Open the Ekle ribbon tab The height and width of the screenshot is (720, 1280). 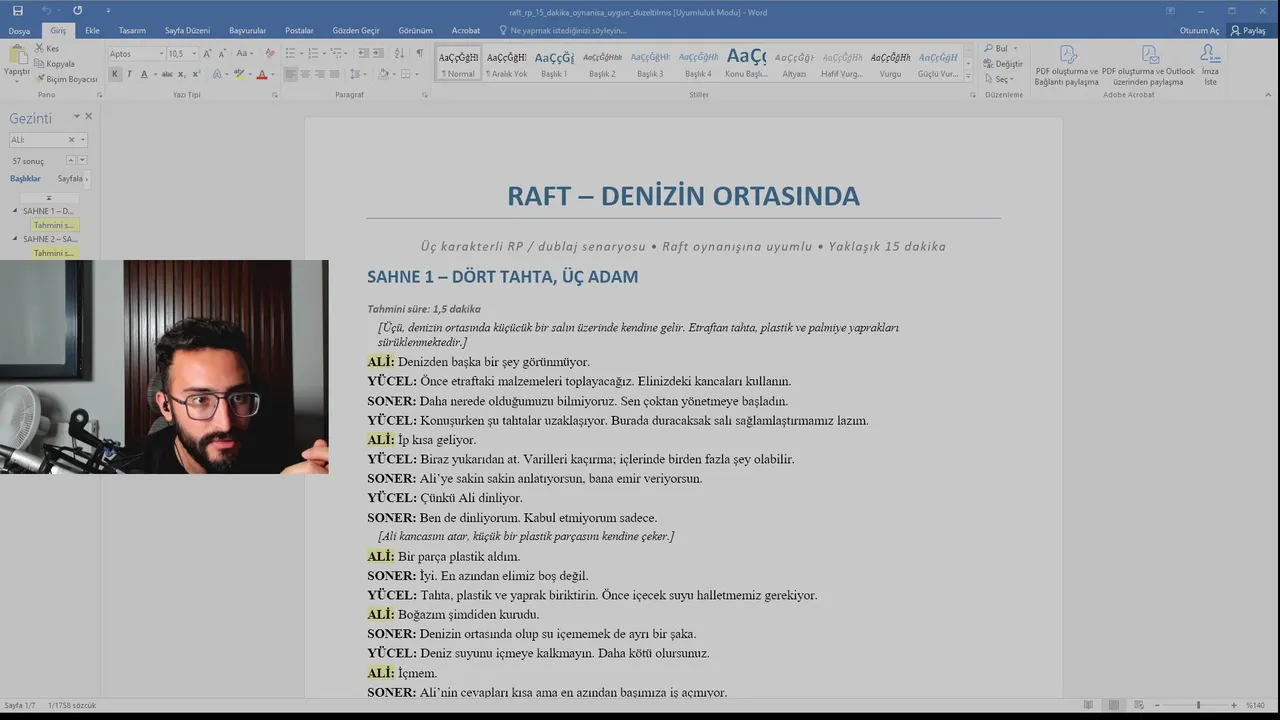[x=92, y=31]
